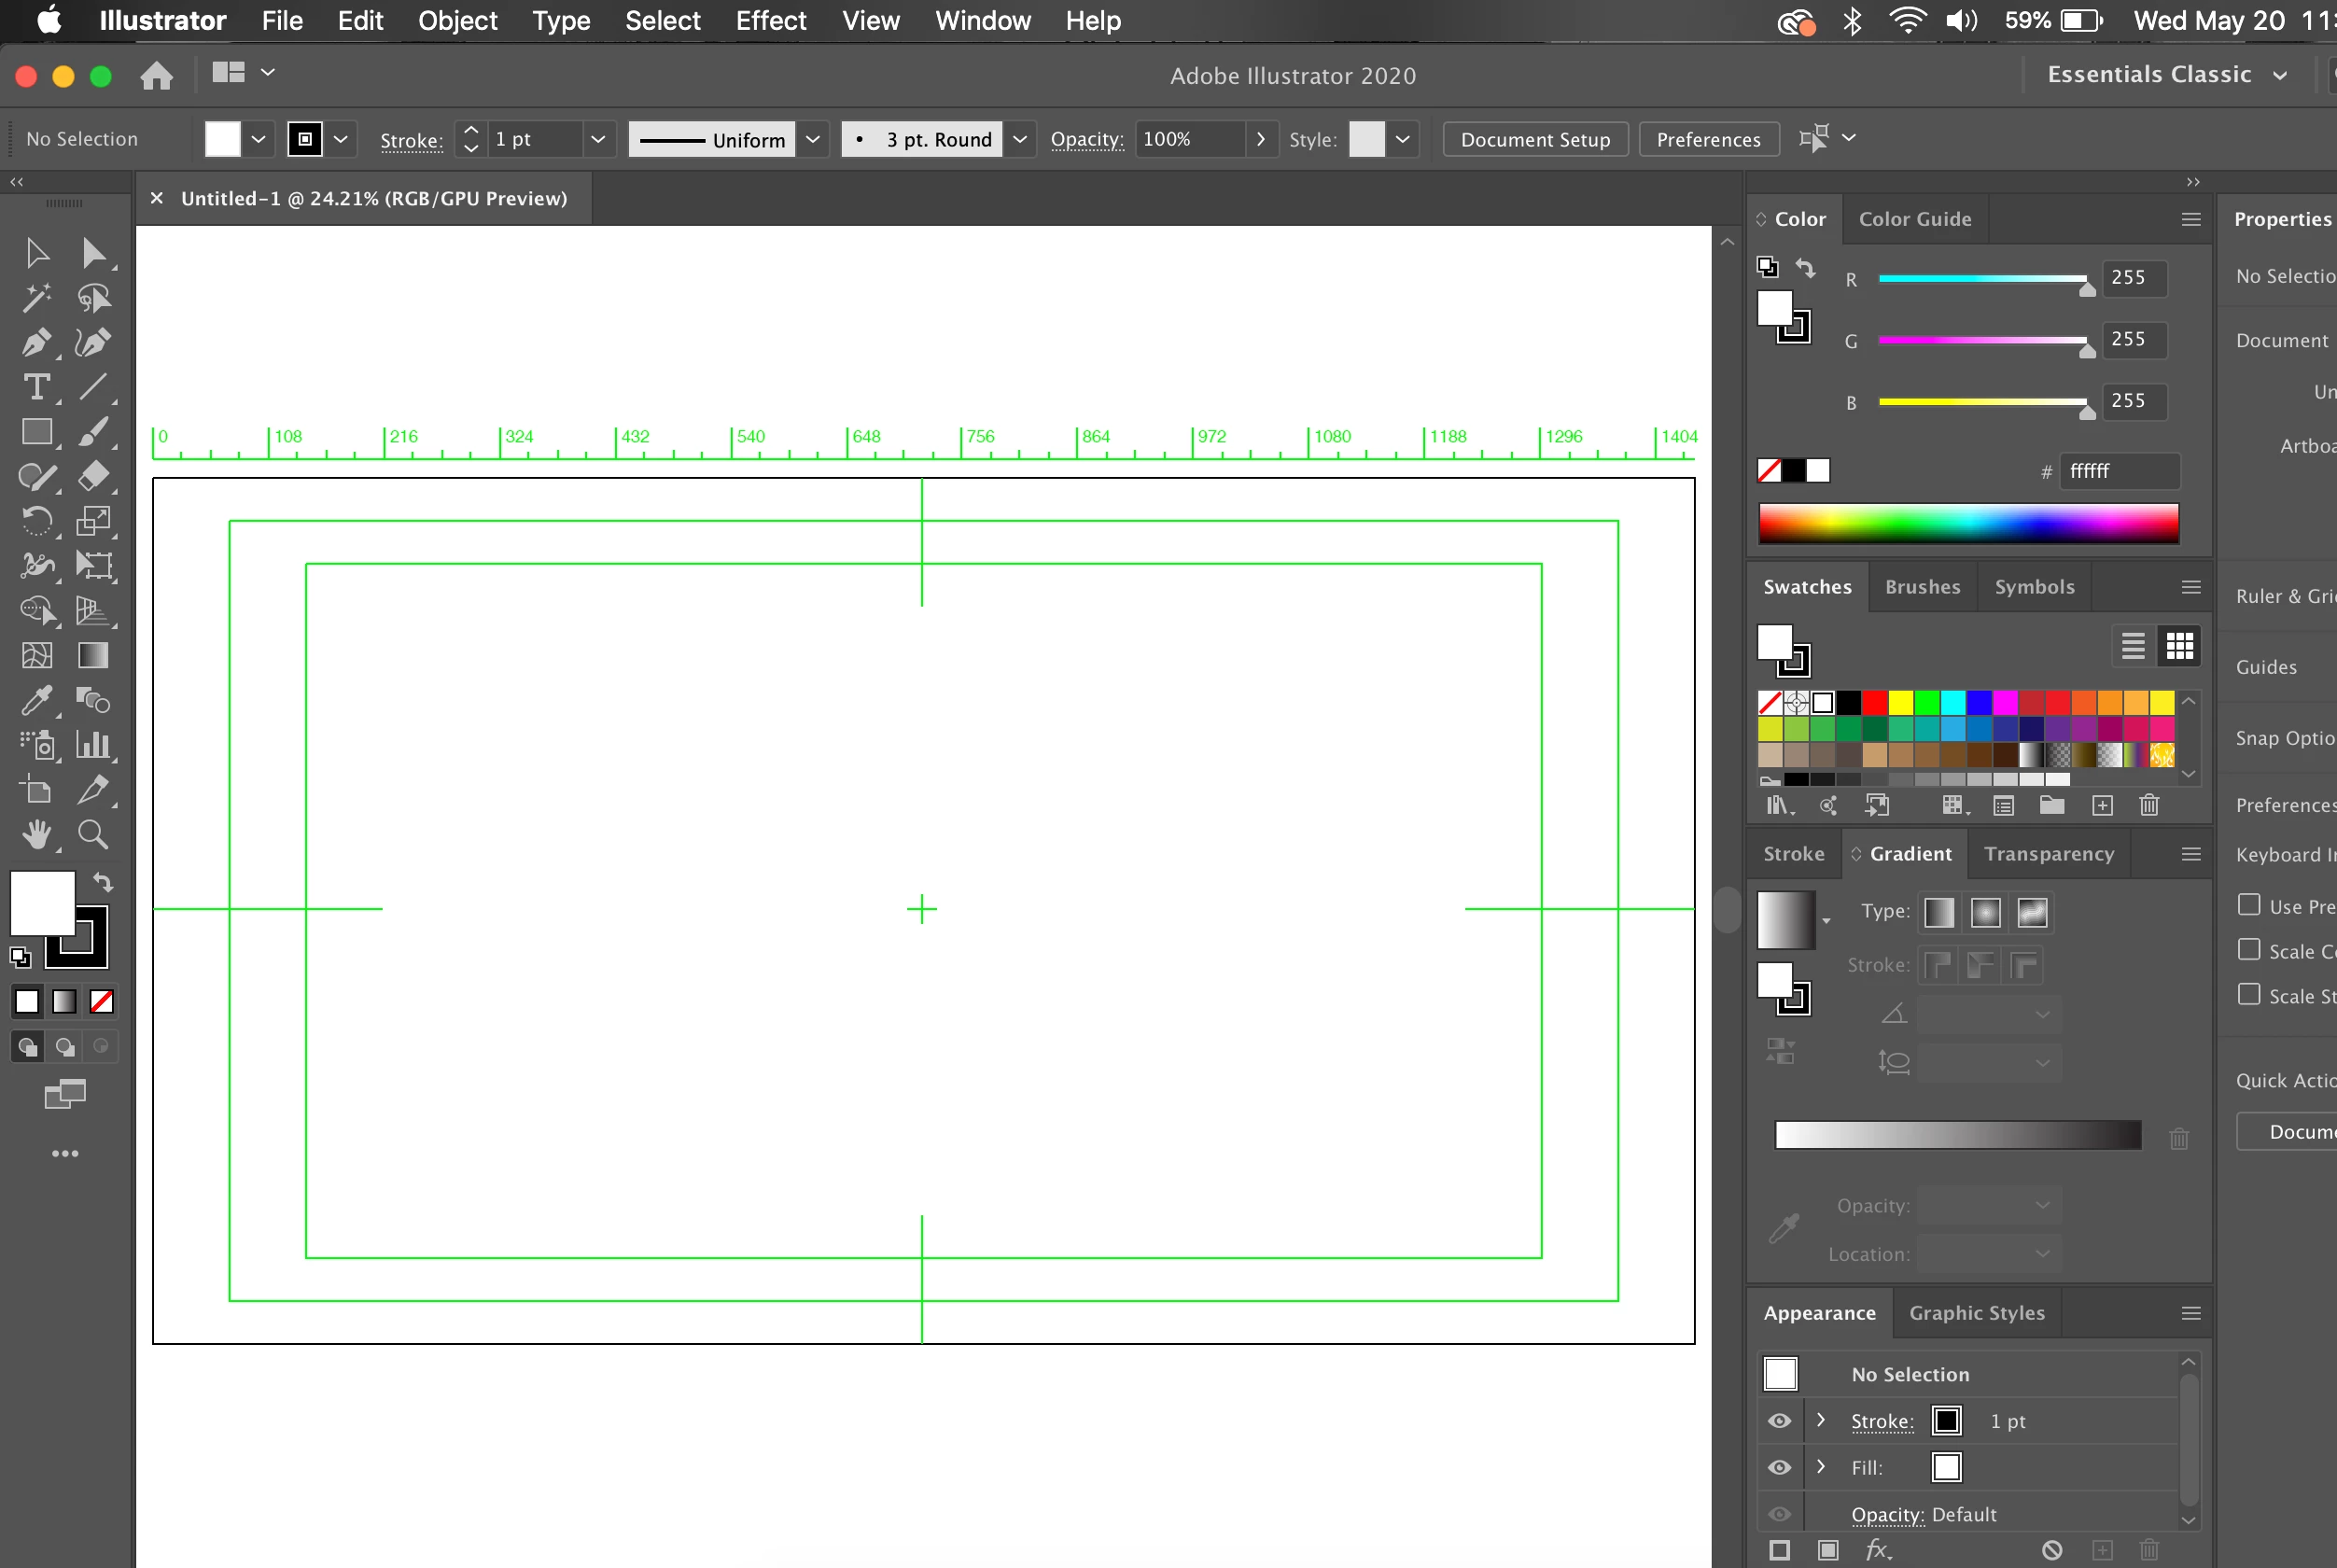Viewport: 2337px width, 1568px height.
Task: Open the Effect menu
Action: click(770, 20)
